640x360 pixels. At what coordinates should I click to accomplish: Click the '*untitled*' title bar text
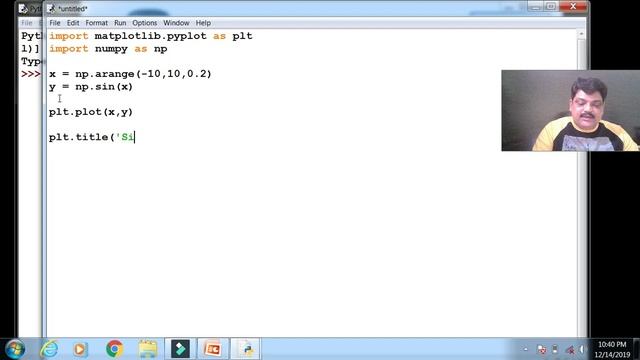(x=73, y=9)
